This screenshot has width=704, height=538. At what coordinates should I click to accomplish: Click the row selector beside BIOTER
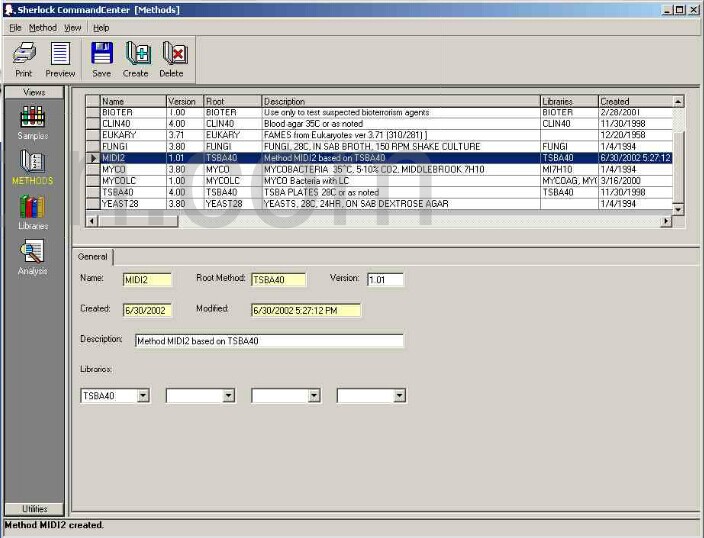coord(93,112)
